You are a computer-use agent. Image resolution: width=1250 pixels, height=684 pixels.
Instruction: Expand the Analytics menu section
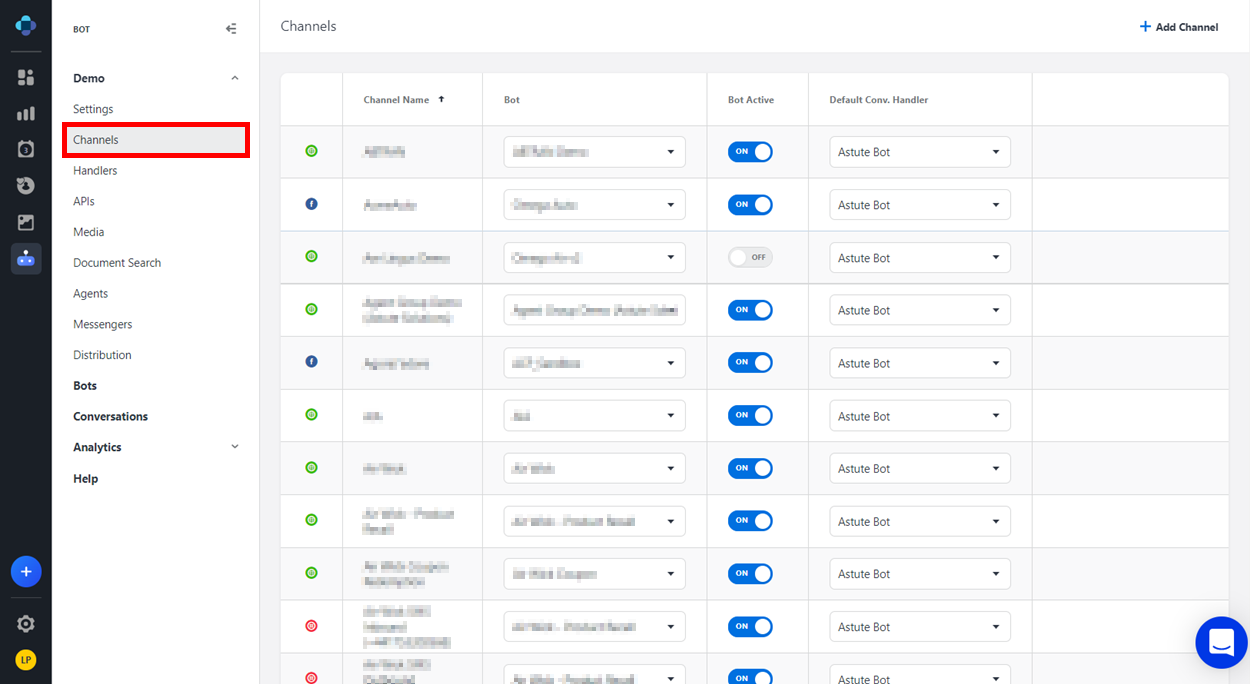click(235, 447)
